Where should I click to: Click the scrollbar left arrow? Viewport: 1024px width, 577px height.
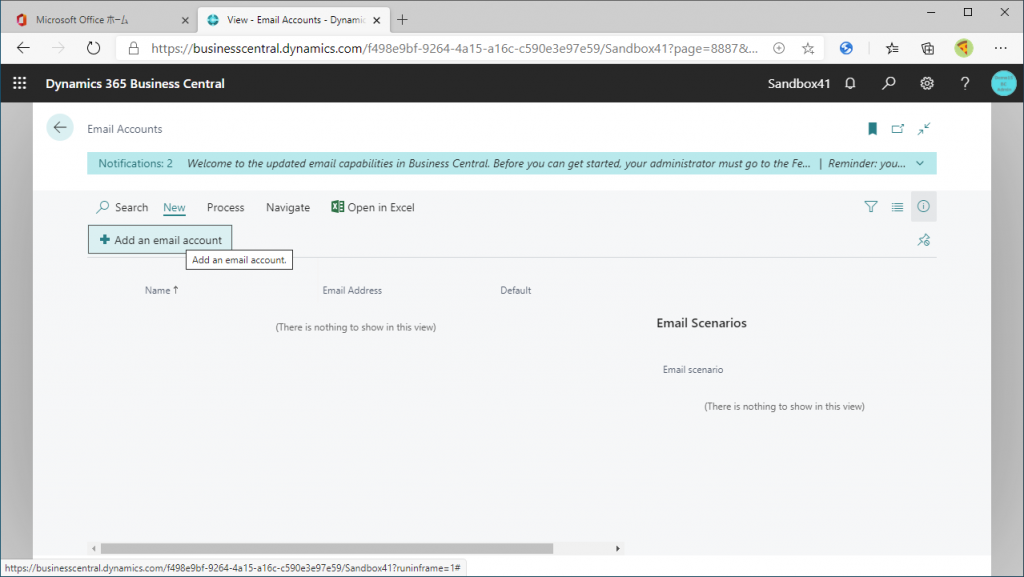[93, 548]
